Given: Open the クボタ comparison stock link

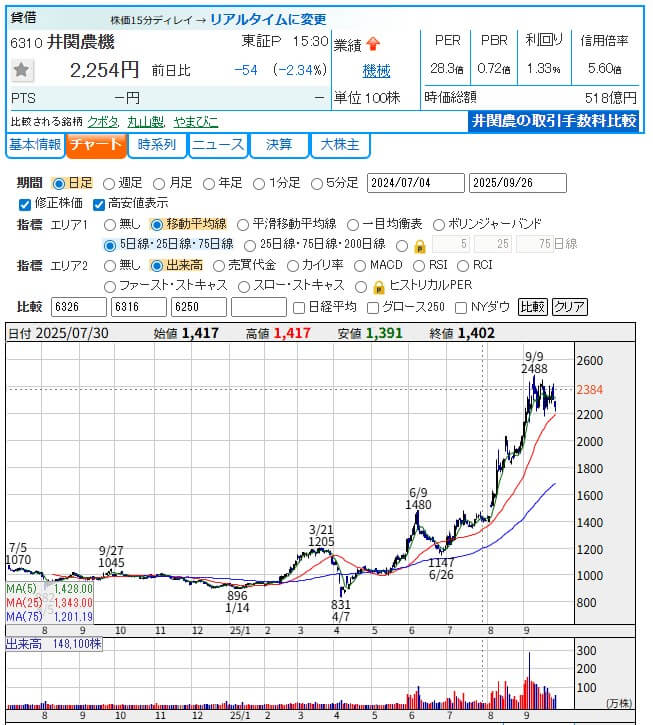Looking at the screenshot, I should (104, 121).
